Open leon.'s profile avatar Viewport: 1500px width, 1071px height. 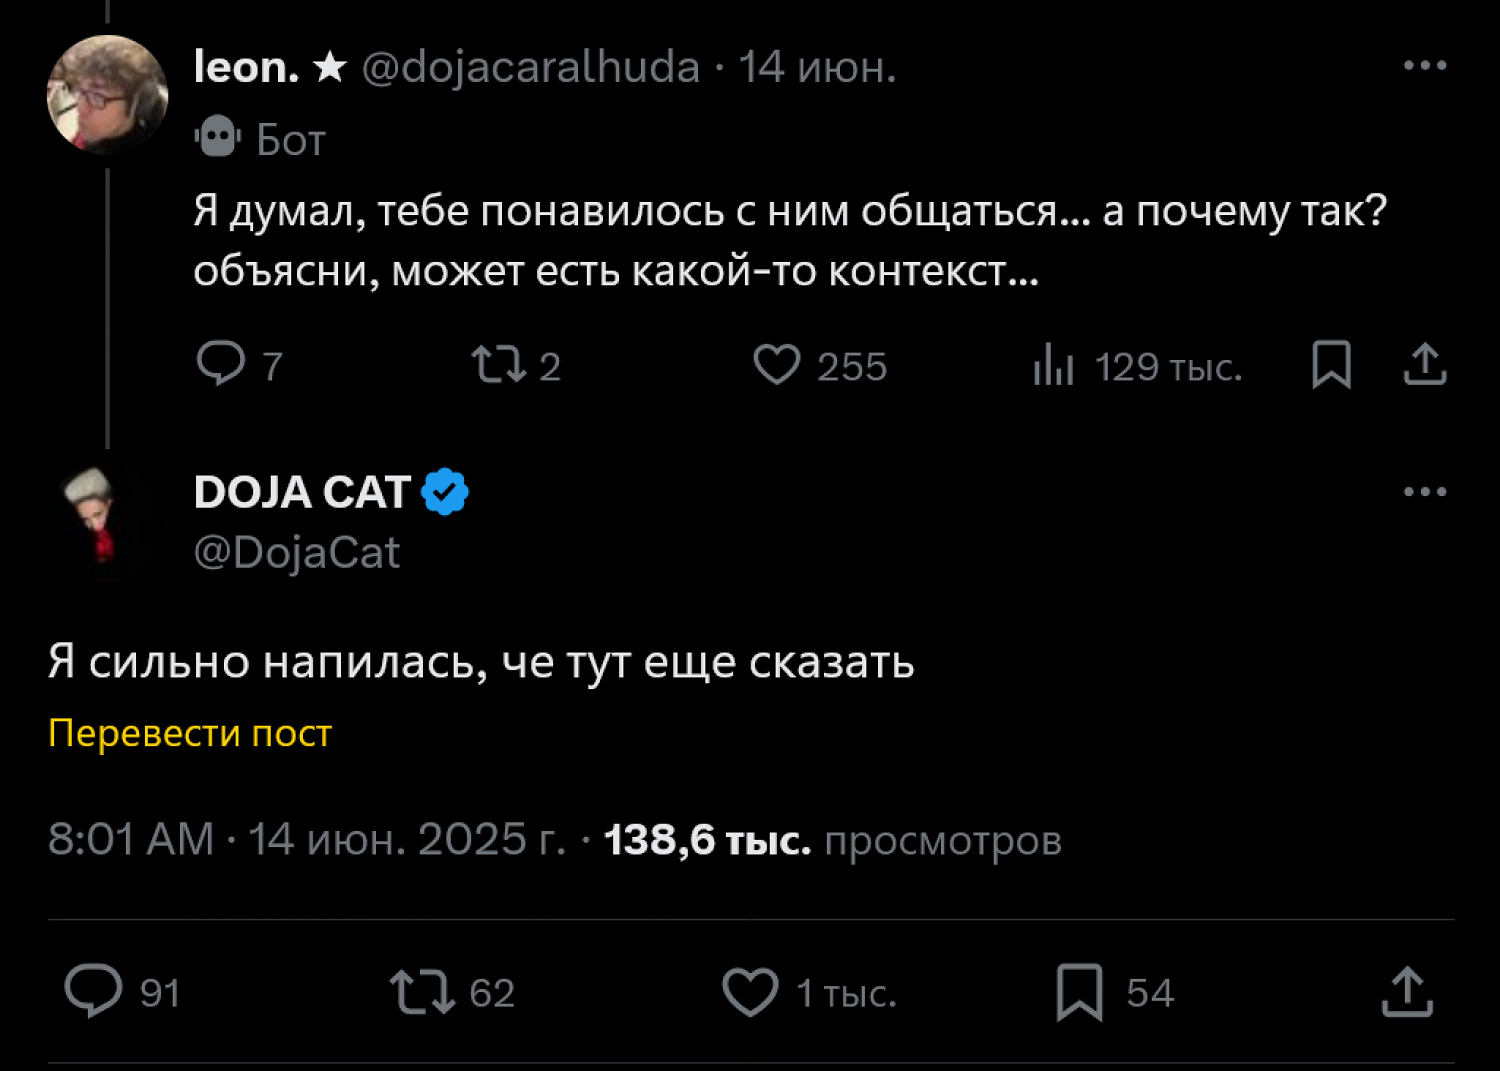pyautogui.click(x=107, y=95)
